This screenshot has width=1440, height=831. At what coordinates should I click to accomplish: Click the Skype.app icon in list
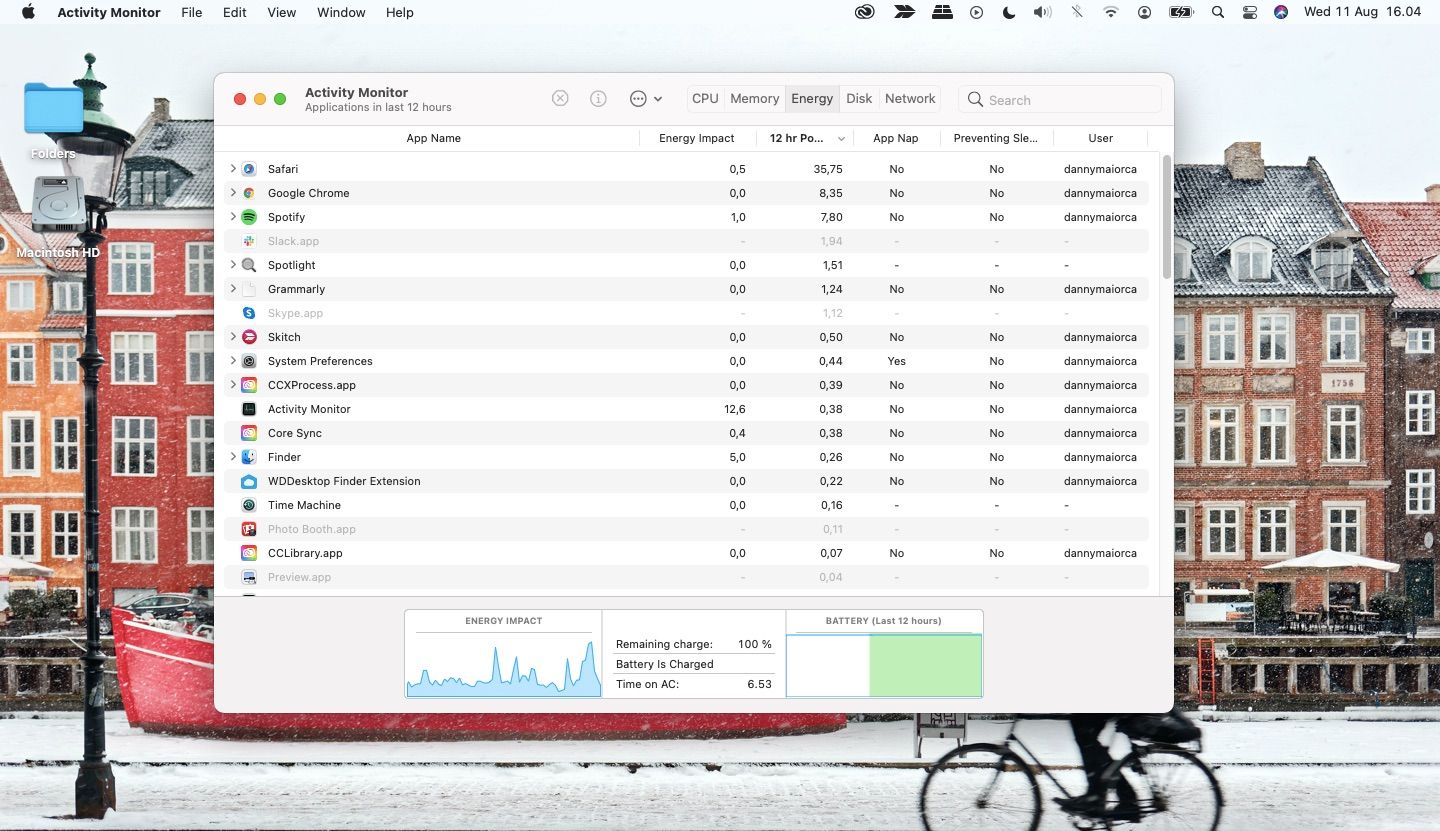(x=249, y=313)
